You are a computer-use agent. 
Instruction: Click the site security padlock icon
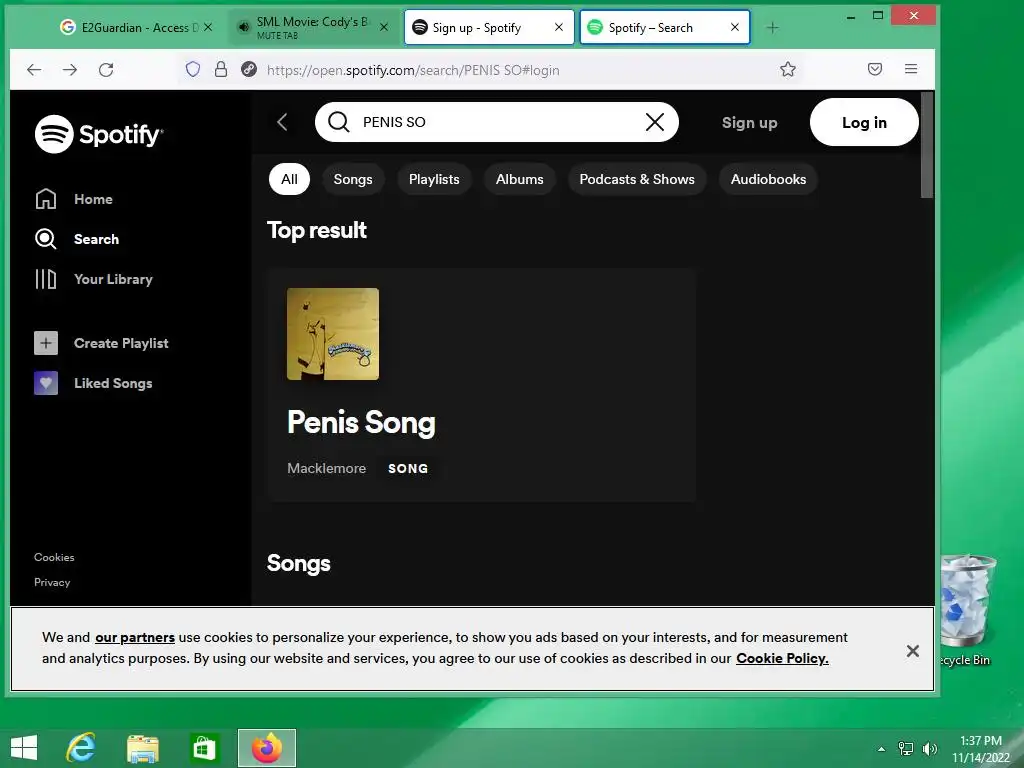coord(221,69)
